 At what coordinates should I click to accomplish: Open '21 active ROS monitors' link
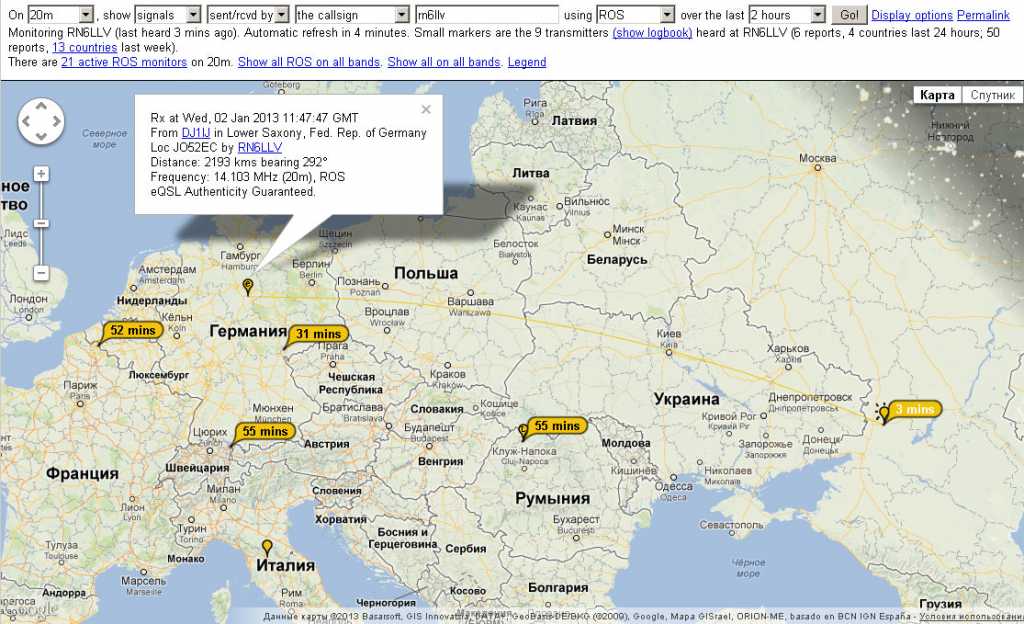coord(124,62)
